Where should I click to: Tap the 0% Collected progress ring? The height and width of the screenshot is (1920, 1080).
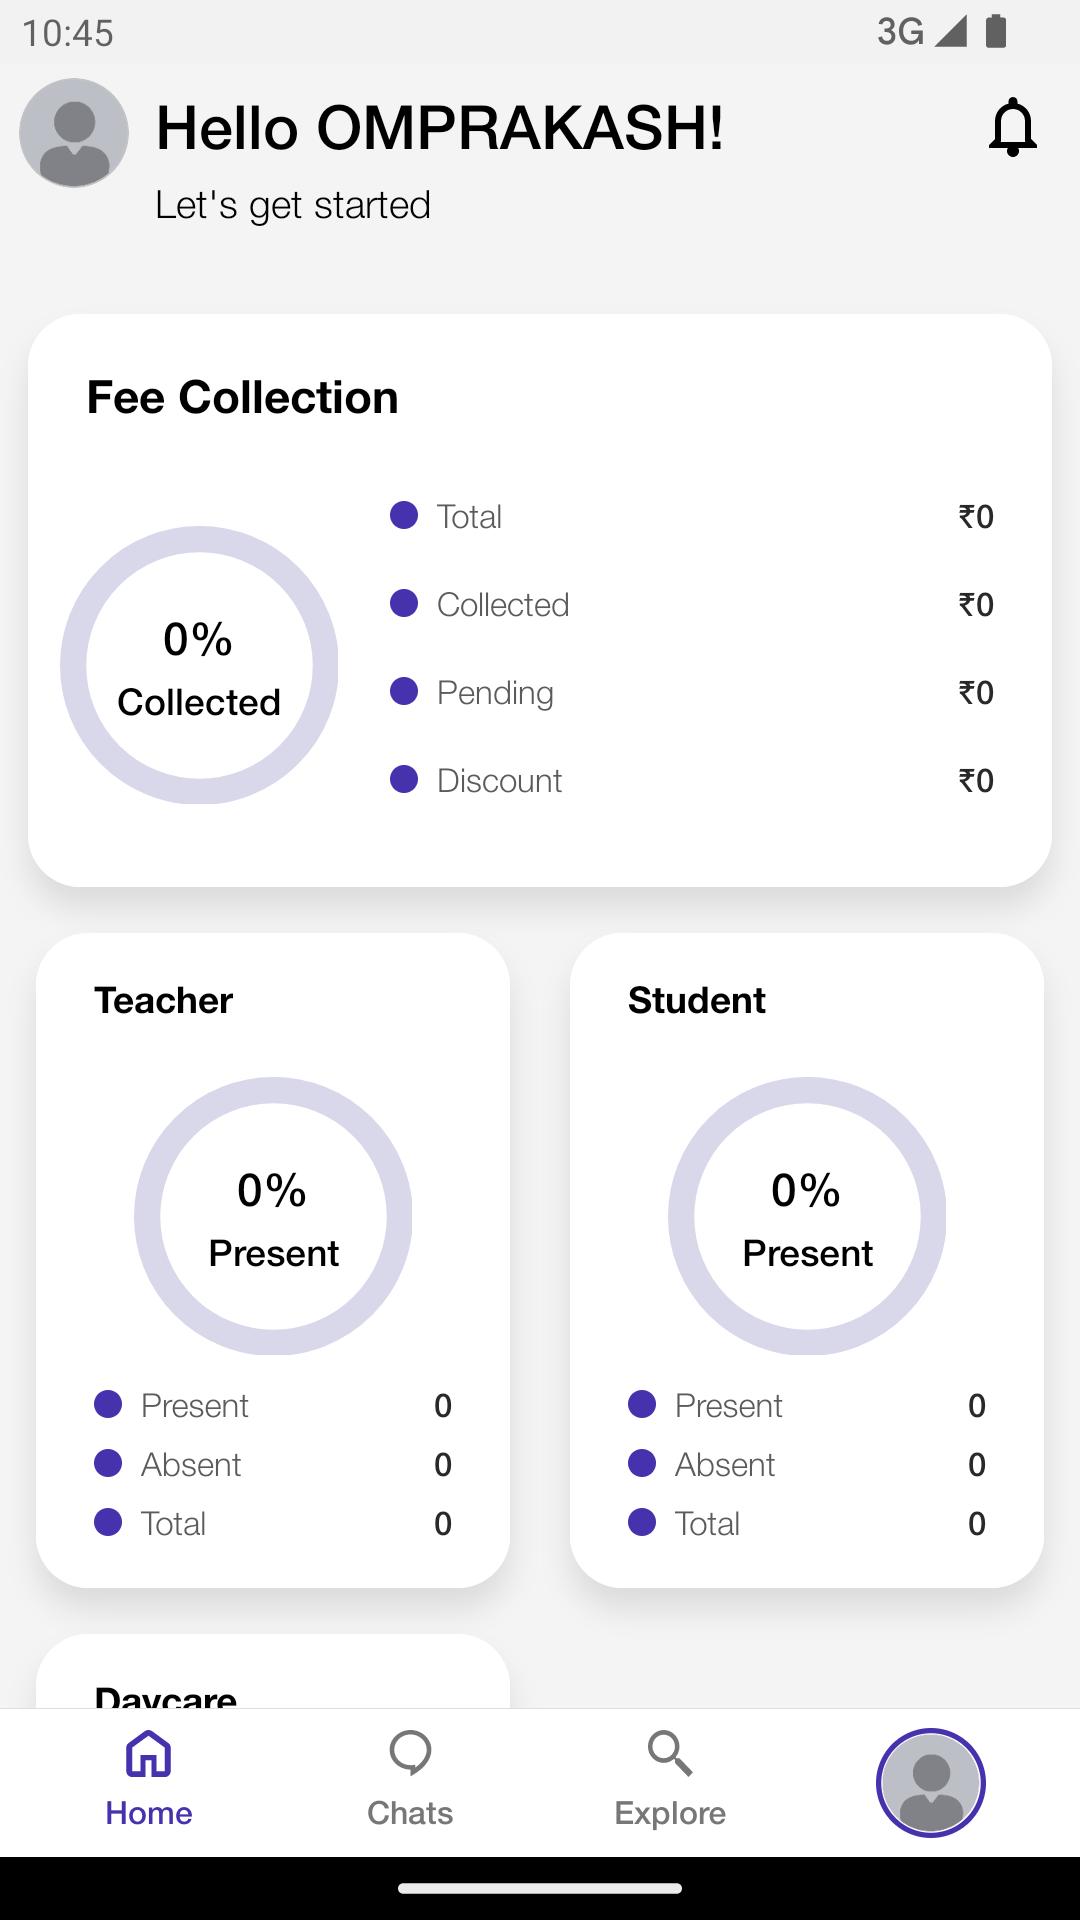click(199, 665)
